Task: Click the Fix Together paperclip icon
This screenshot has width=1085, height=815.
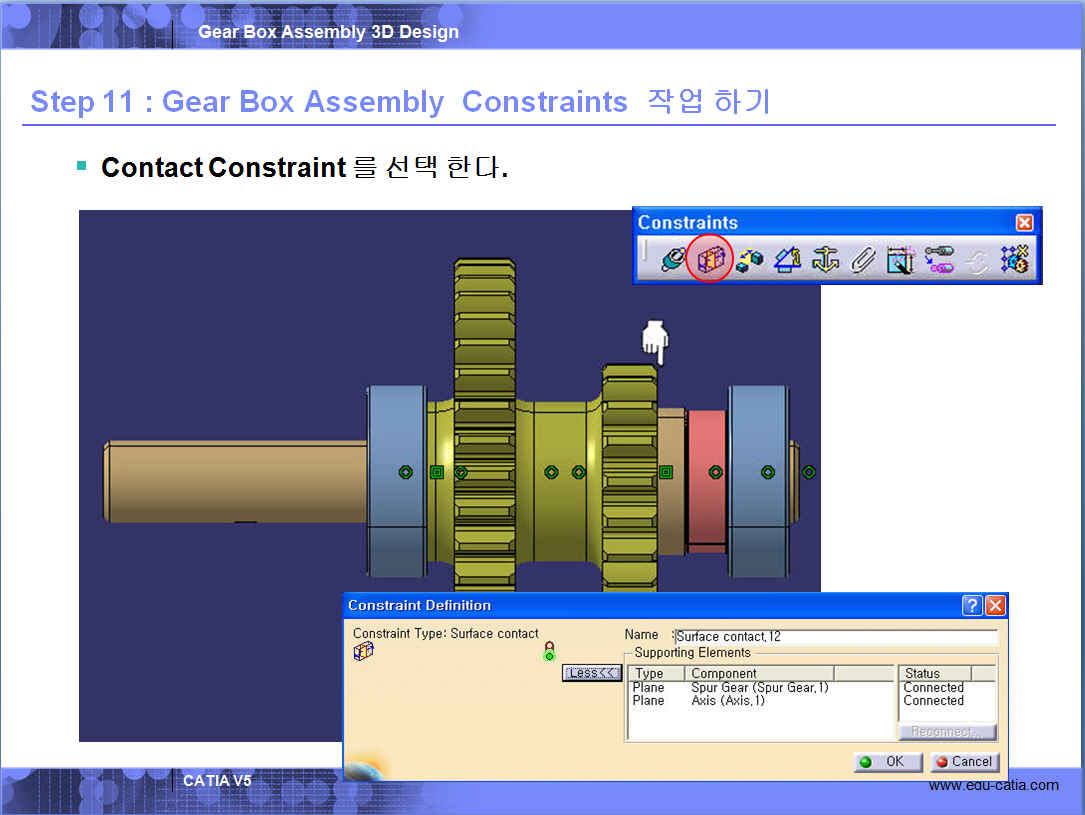Action: (862, 260)
